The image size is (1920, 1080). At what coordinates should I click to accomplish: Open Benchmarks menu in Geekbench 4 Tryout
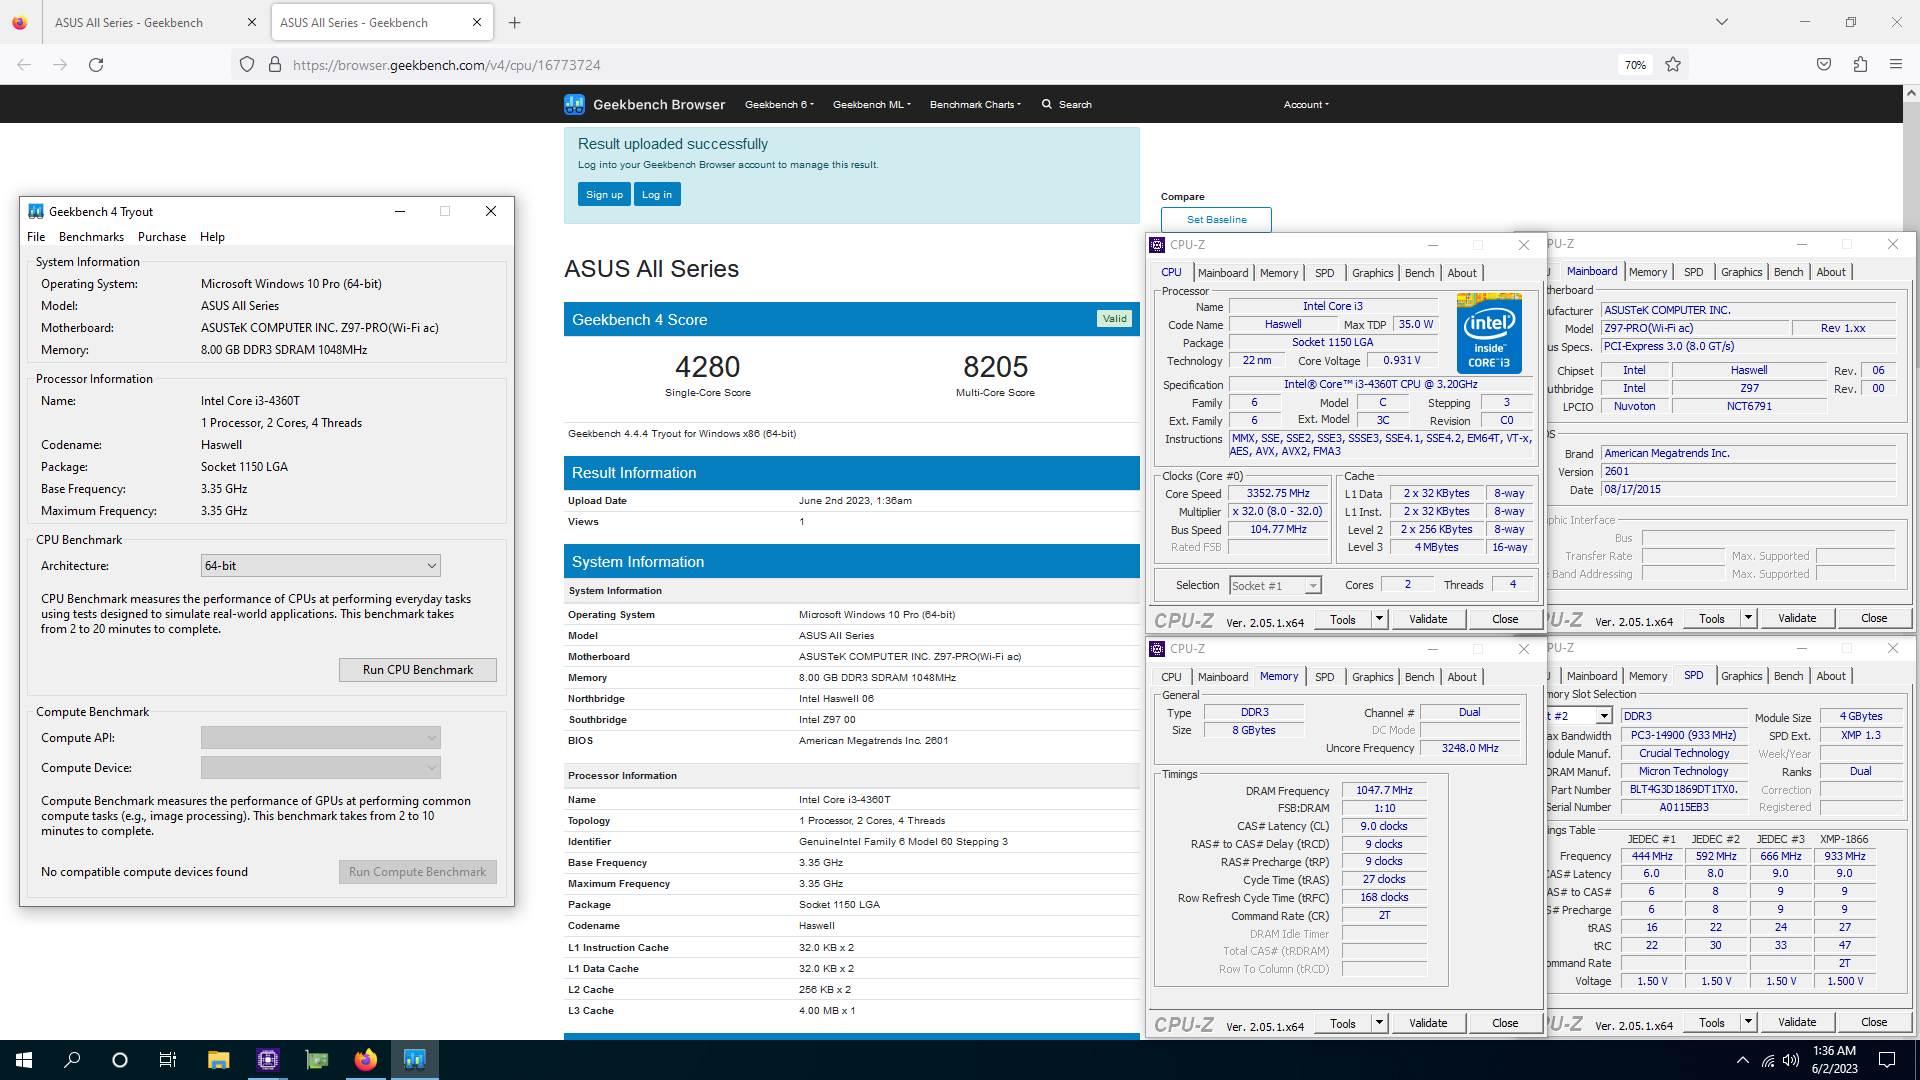coord(91,237)
